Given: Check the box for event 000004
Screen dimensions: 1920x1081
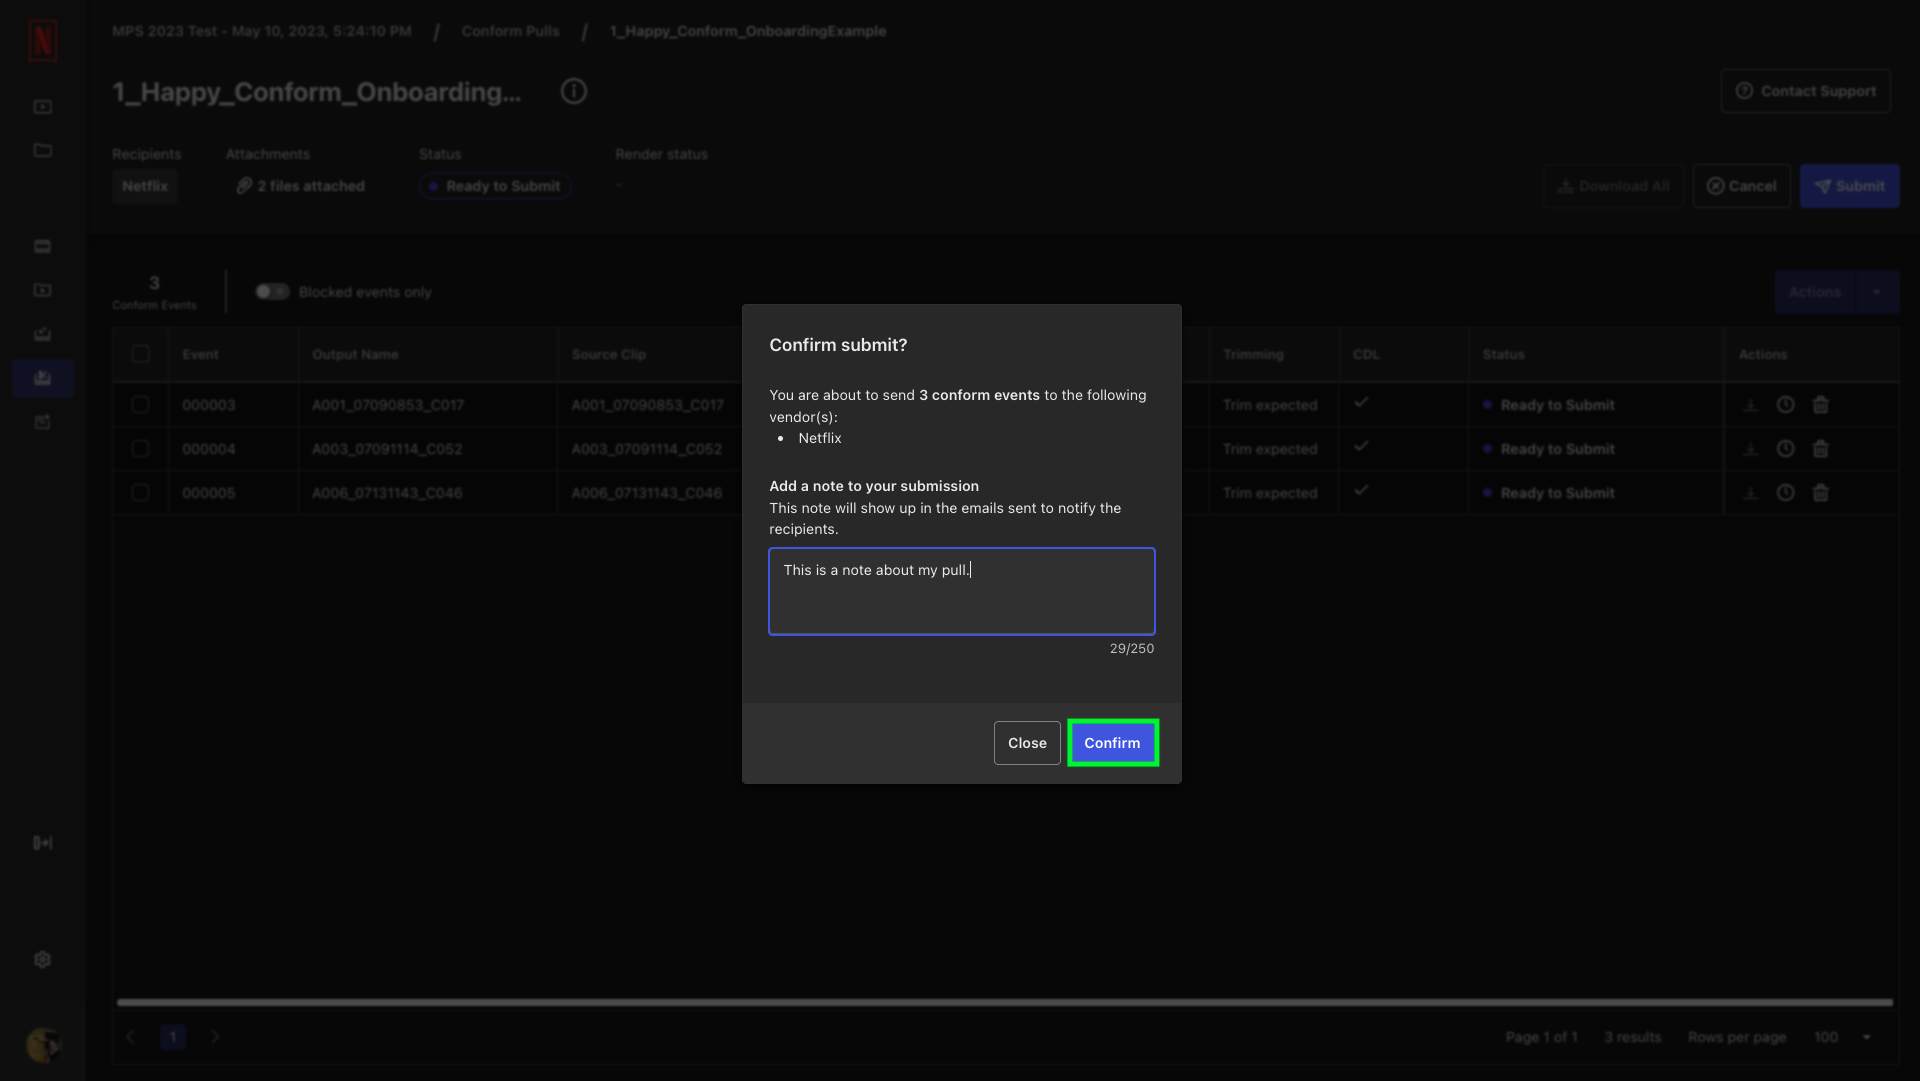Looking at the screenshot, I should tap(140, 449).
